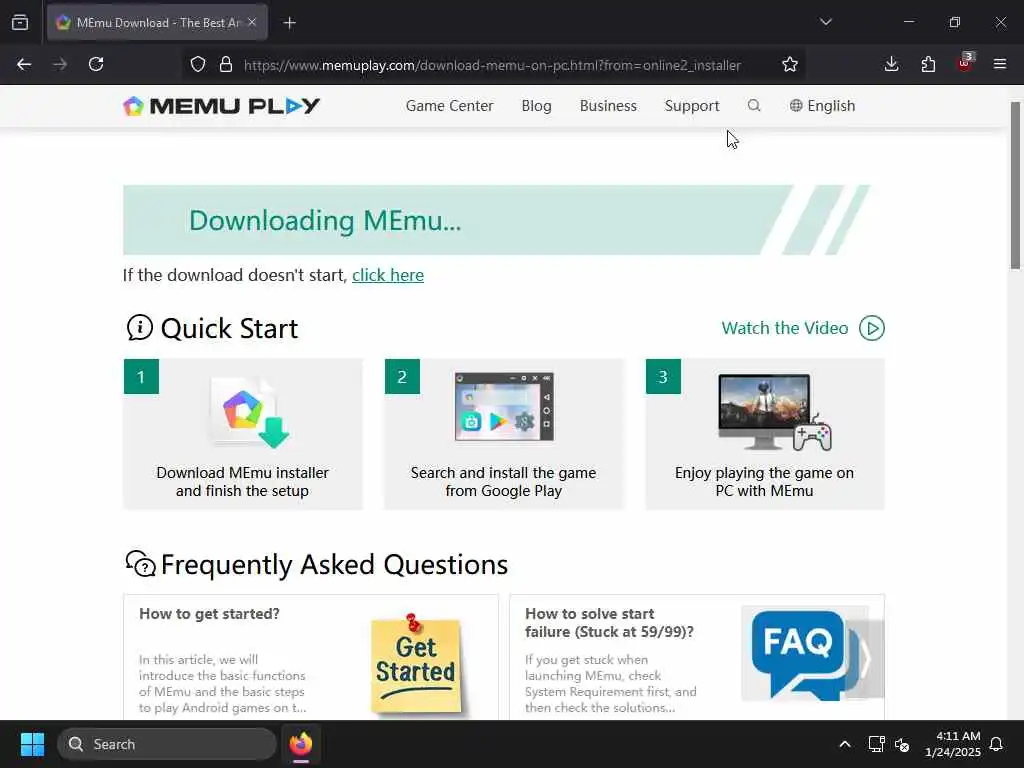Open the Firefox View icon at tab bar left
The width and height of the screenshot is (1024, 768).
[x=20, y=22]
